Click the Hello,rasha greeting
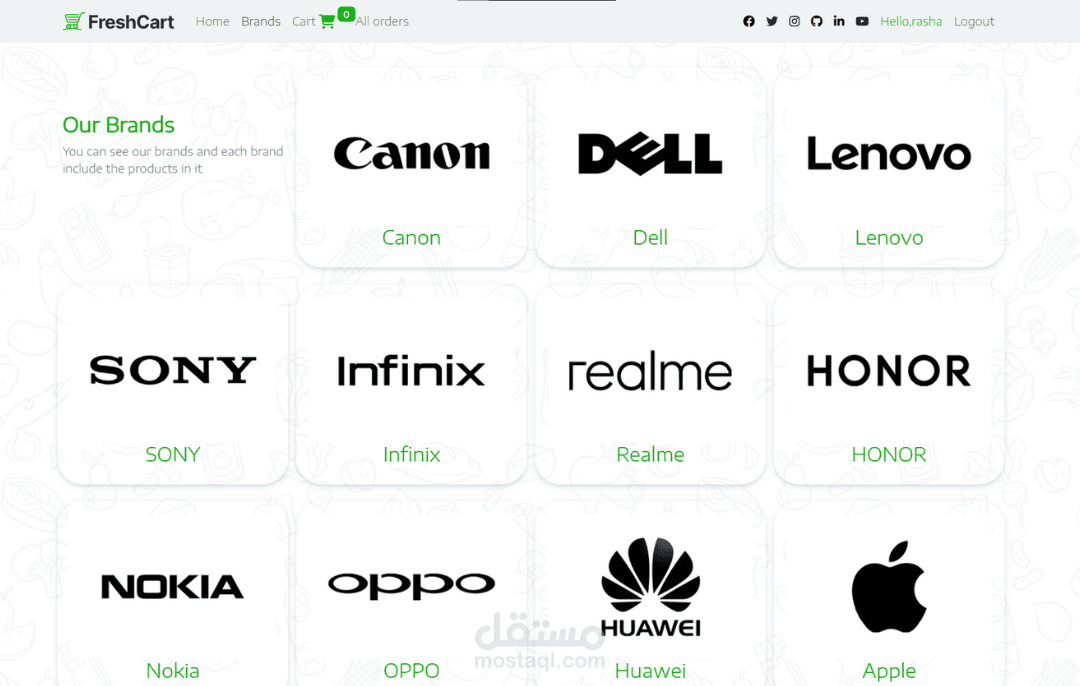The image size is (1080, 686). coord(911,21)
